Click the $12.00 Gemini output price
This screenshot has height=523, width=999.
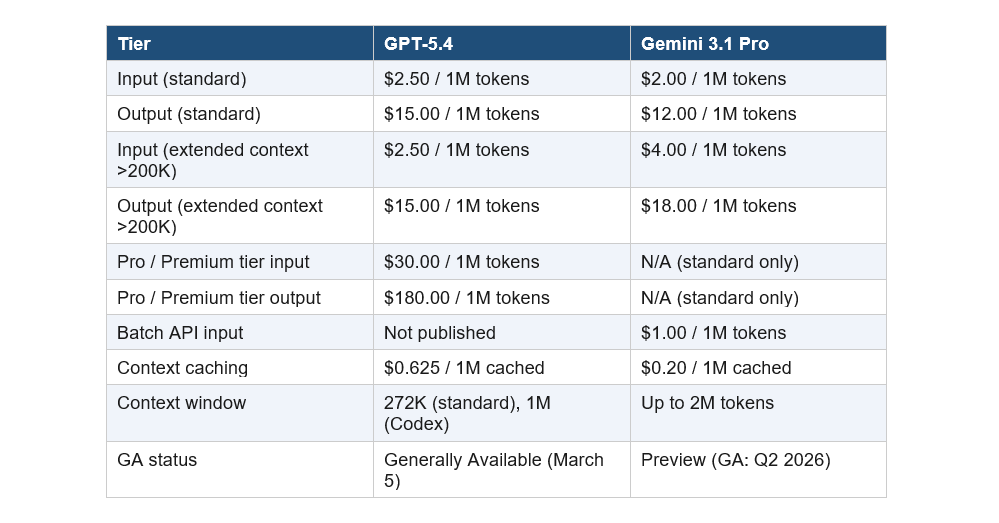(718, 114)
